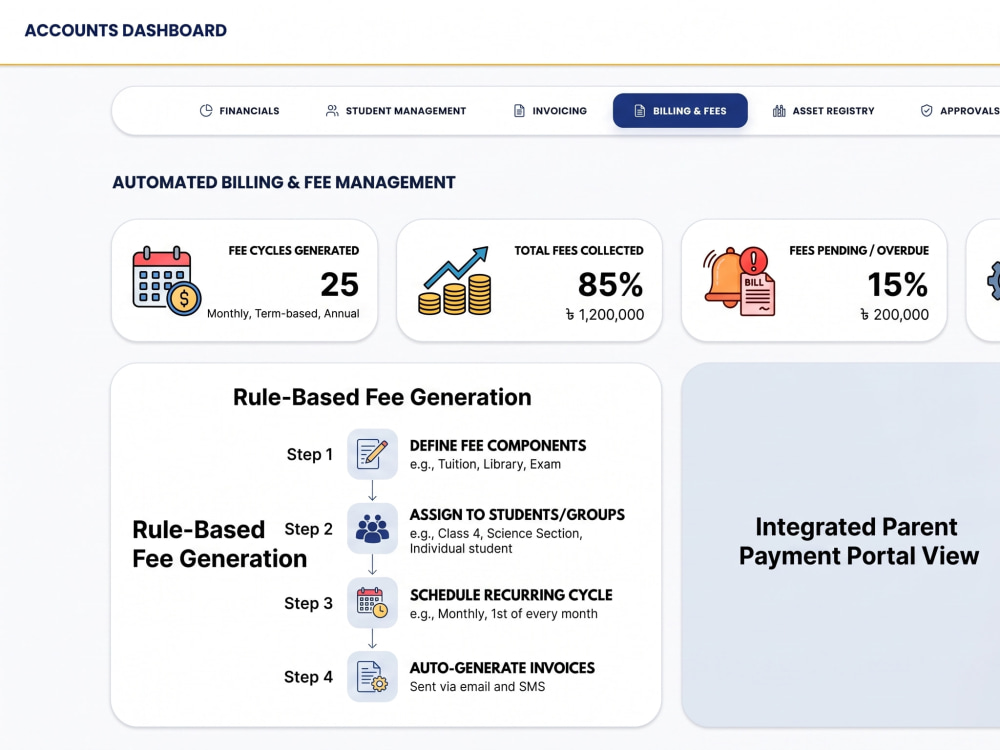
Task: Click the Sent via email and SMS text
Action: 478,687
